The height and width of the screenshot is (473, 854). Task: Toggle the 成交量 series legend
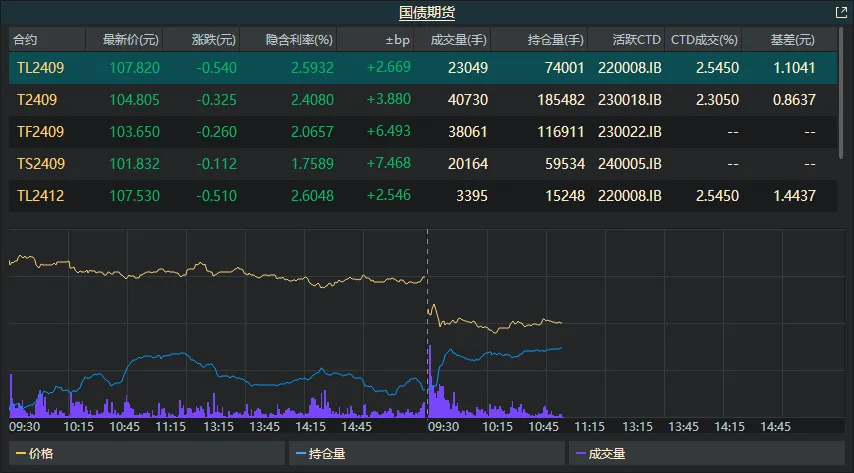[x=601, y=454]
